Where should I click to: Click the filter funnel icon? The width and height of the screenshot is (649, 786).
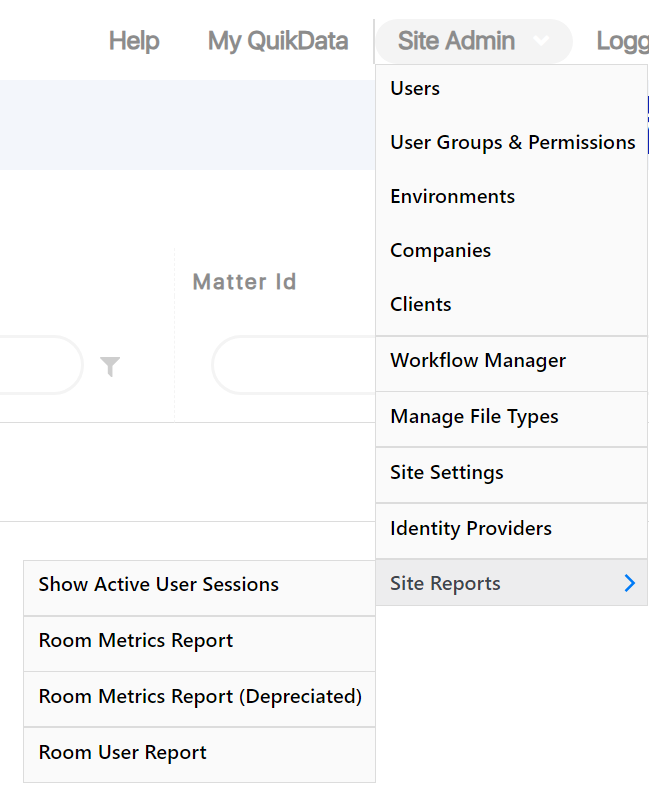tap(110, 366)
